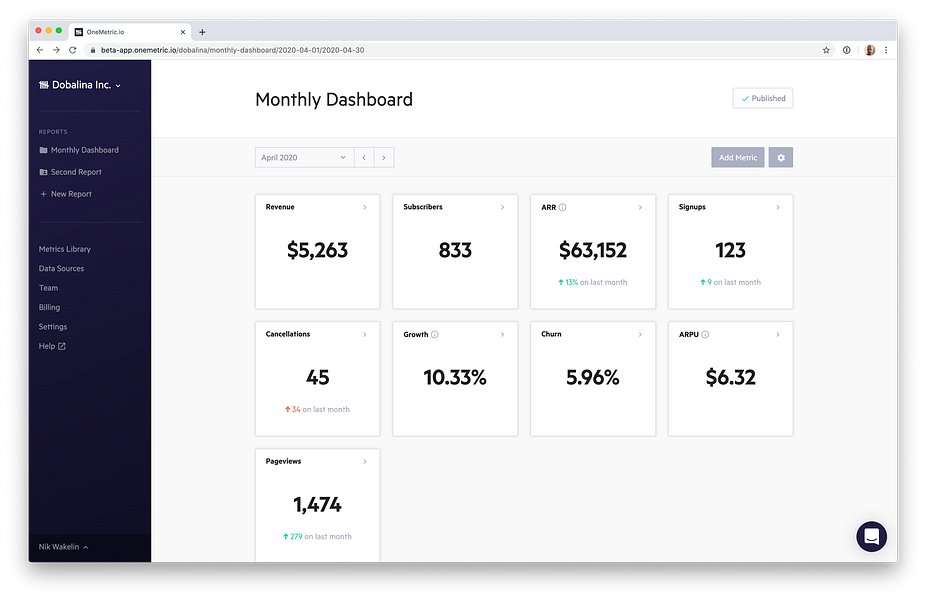This screenshot has height=600, width=926.
Task: Open the Help external link
Action: pyautogui.click(x=52, y=346)
